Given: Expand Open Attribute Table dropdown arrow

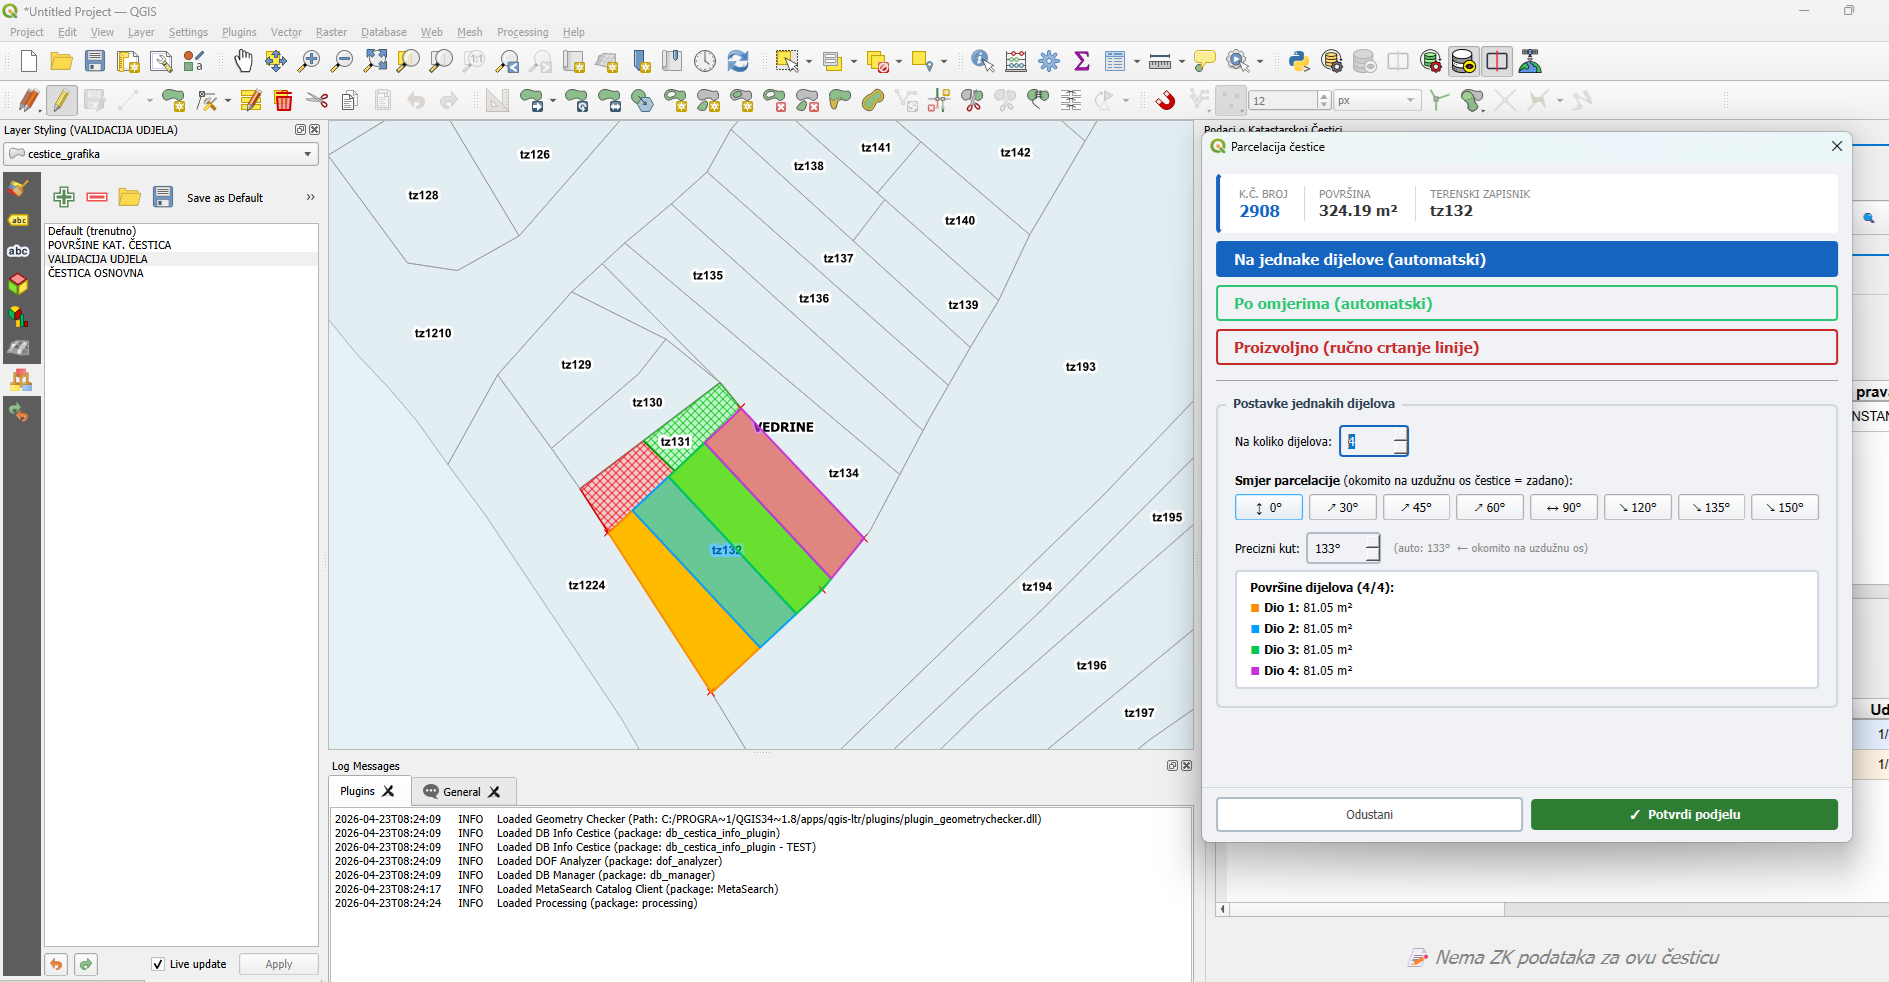Looking at the screenshot, I should point(1137,62).
